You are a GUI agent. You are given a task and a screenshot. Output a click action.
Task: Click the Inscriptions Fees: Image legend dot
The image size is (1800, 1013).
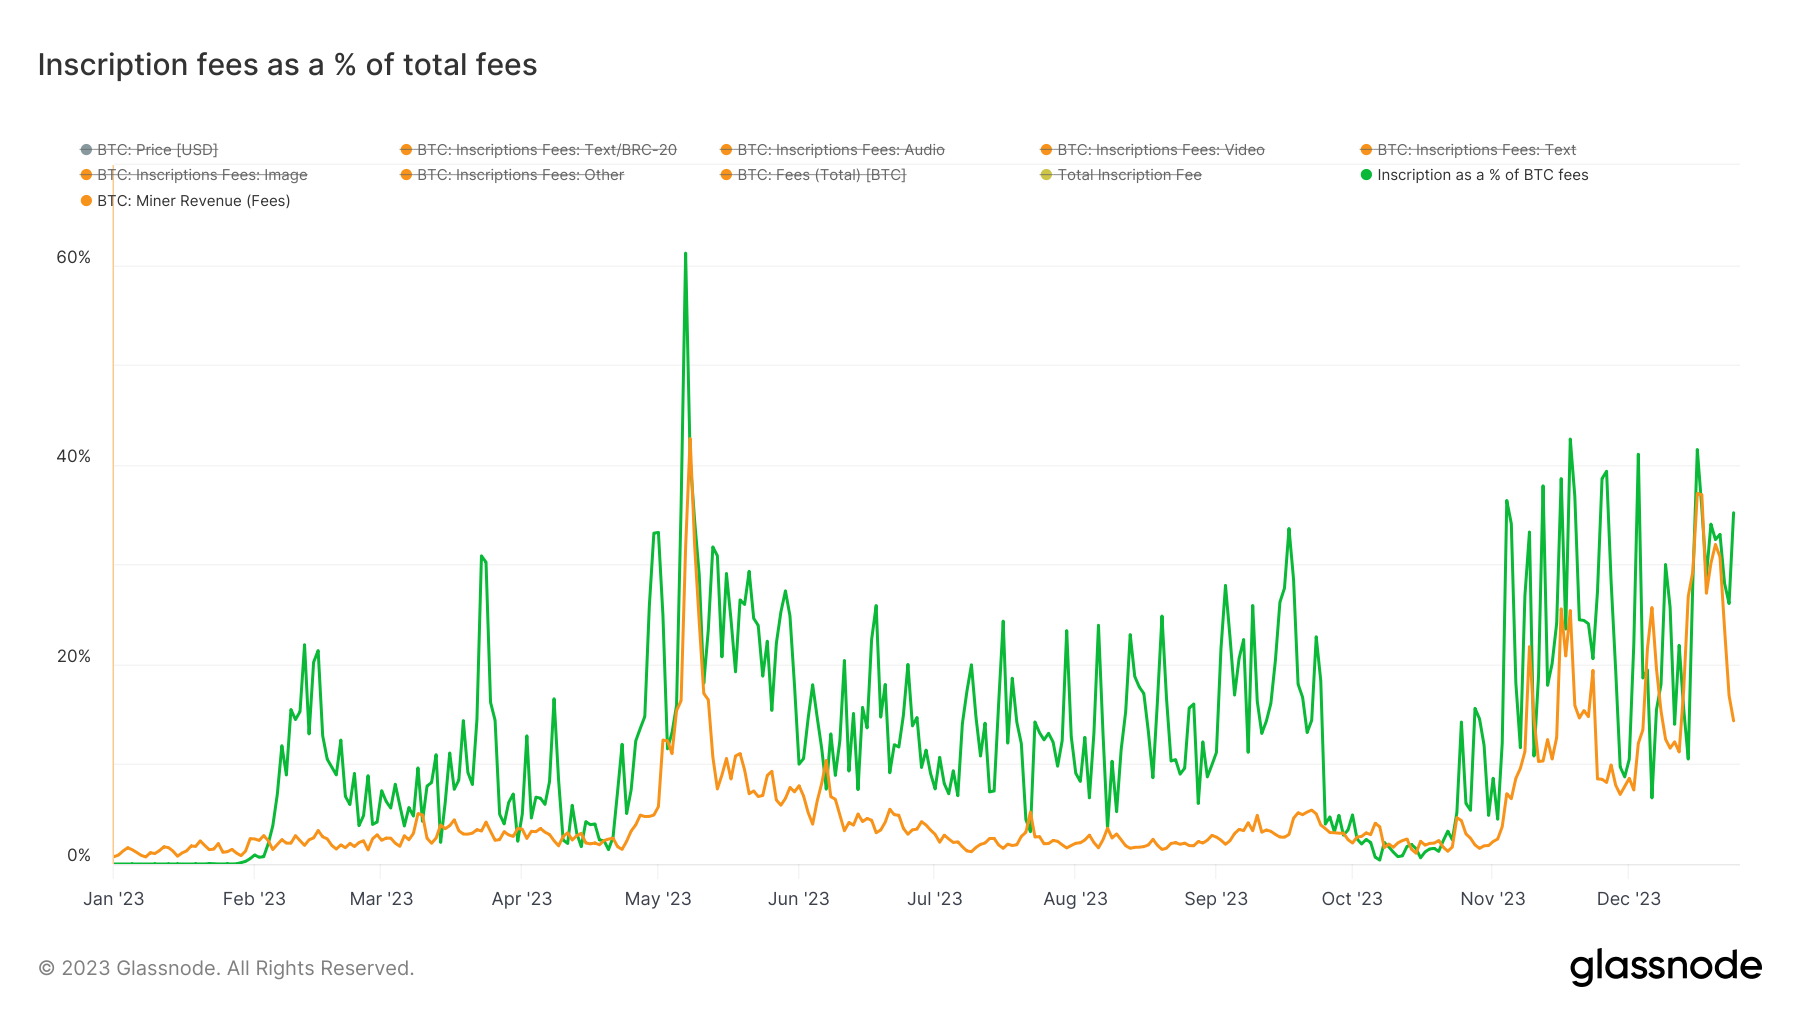(x=86, y=175)
